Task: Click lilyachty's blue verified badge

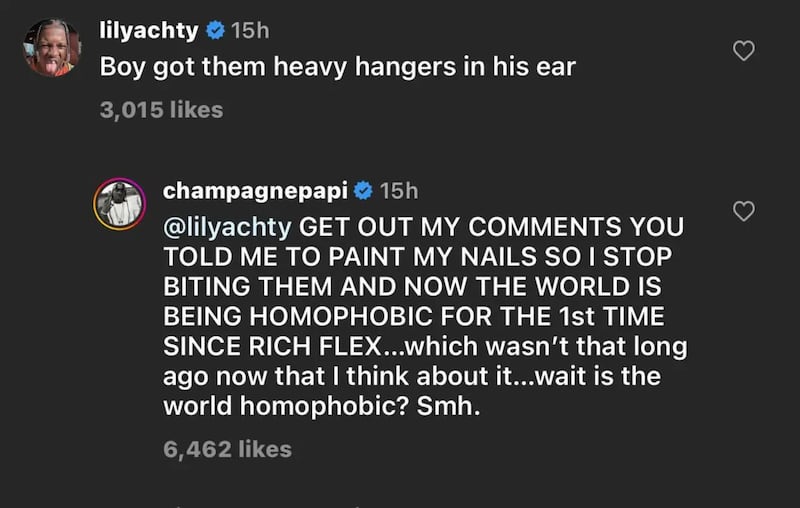Action: [x=214, y=30]
